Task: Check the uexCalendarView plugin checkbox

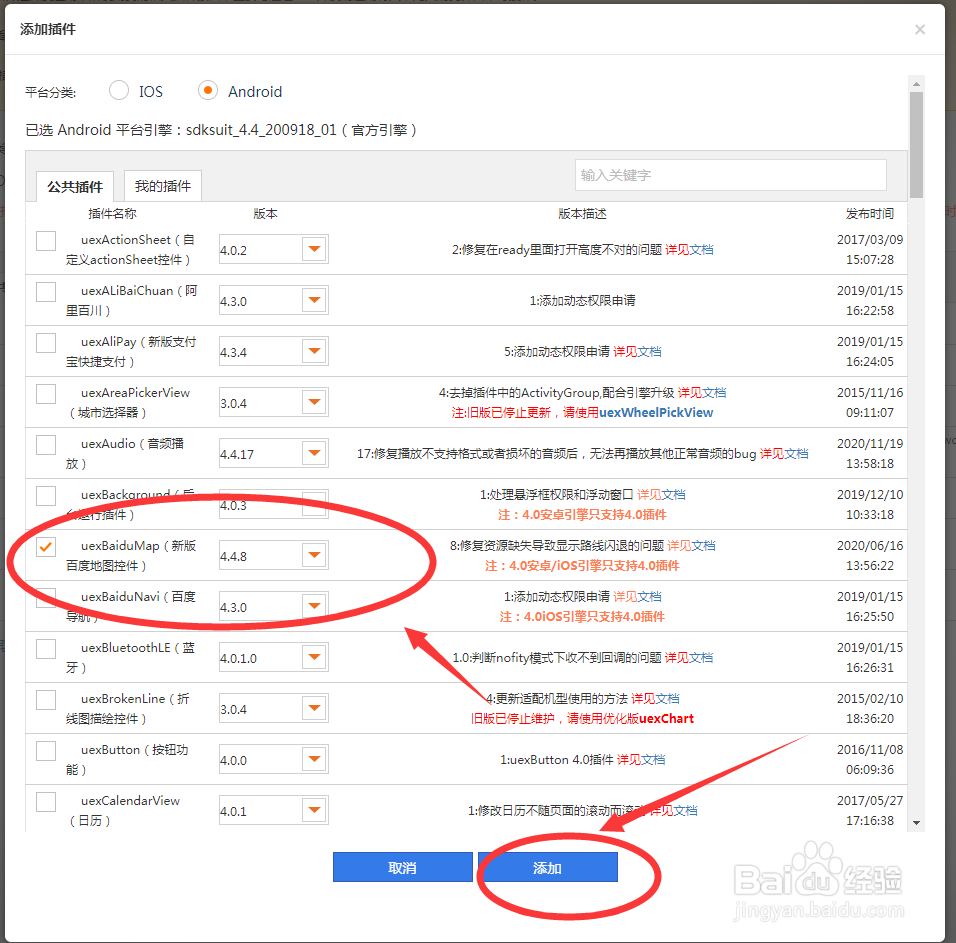Action: [46, 802]
